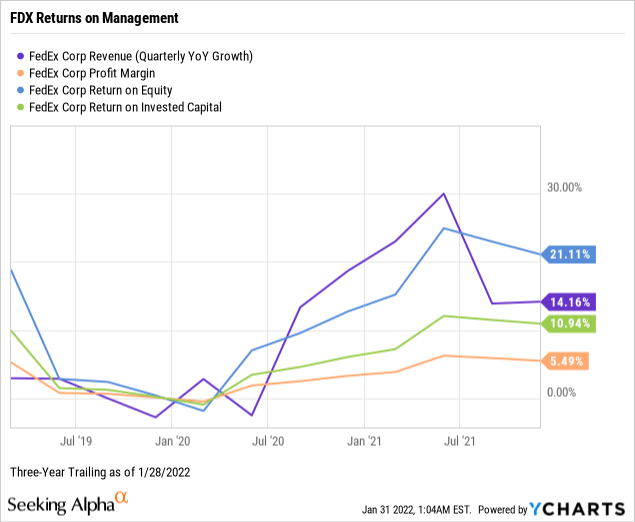Click the Three-Year Trailing date caption
The image size is (635, 522).
tap(100, 471)
